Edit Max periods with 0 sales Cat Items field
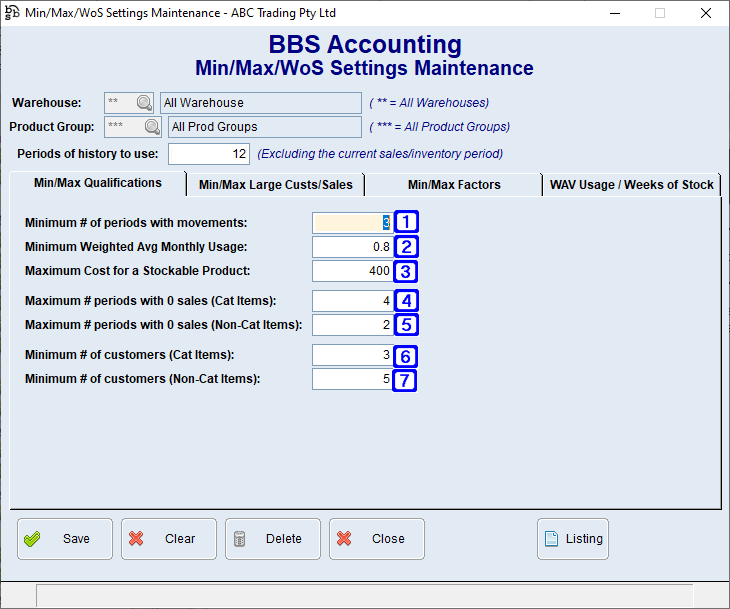The height and width of the screenshot is (609, 730). point(353,301)
